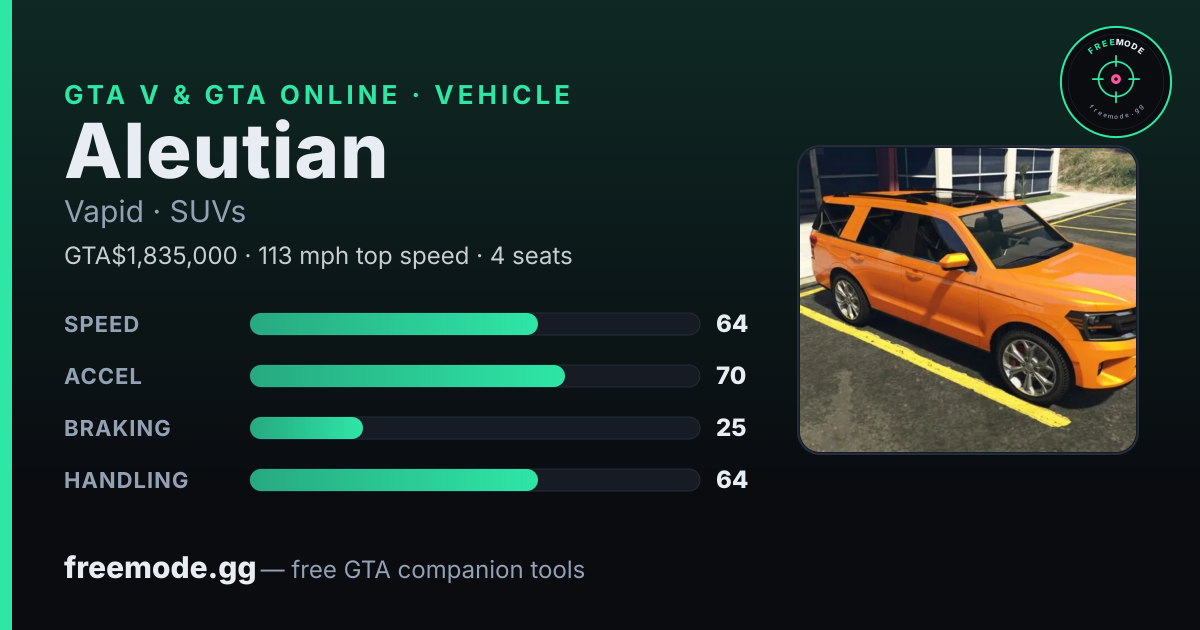
Task: Click the BRAKING stat progress bar
Action: click(474, 428)
